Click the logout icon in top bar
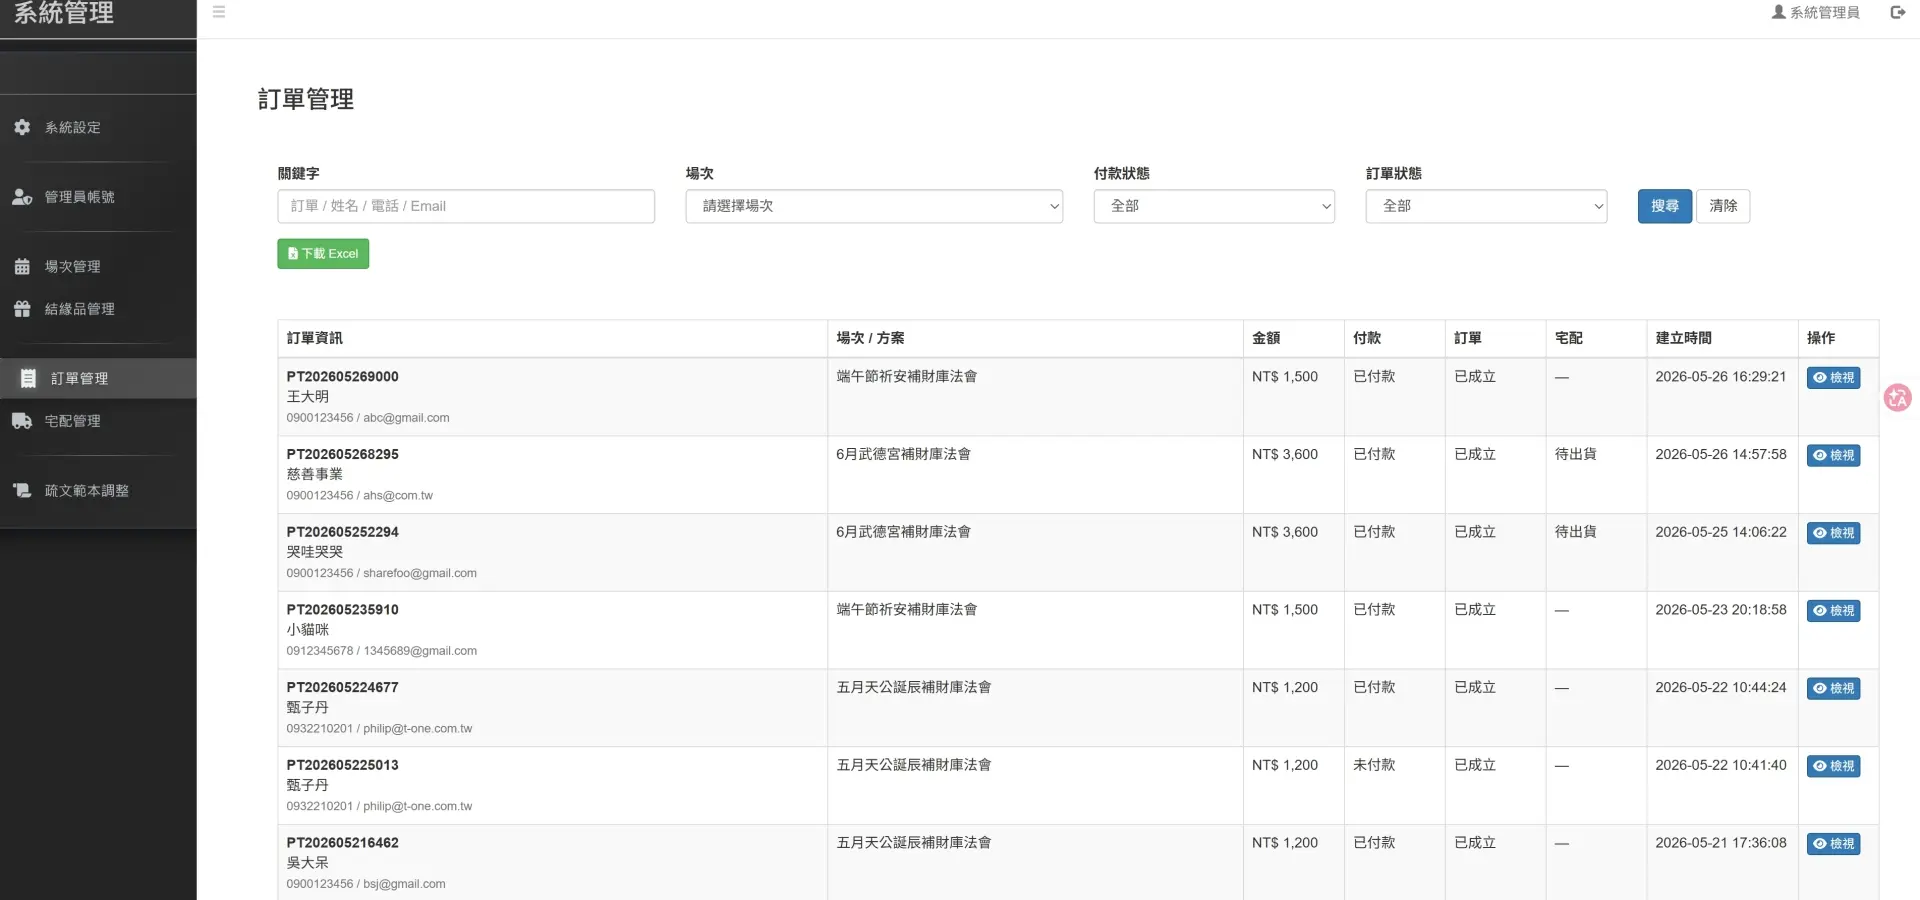The width and height of the screenshot is (1920, 900). pos(1897,12)
